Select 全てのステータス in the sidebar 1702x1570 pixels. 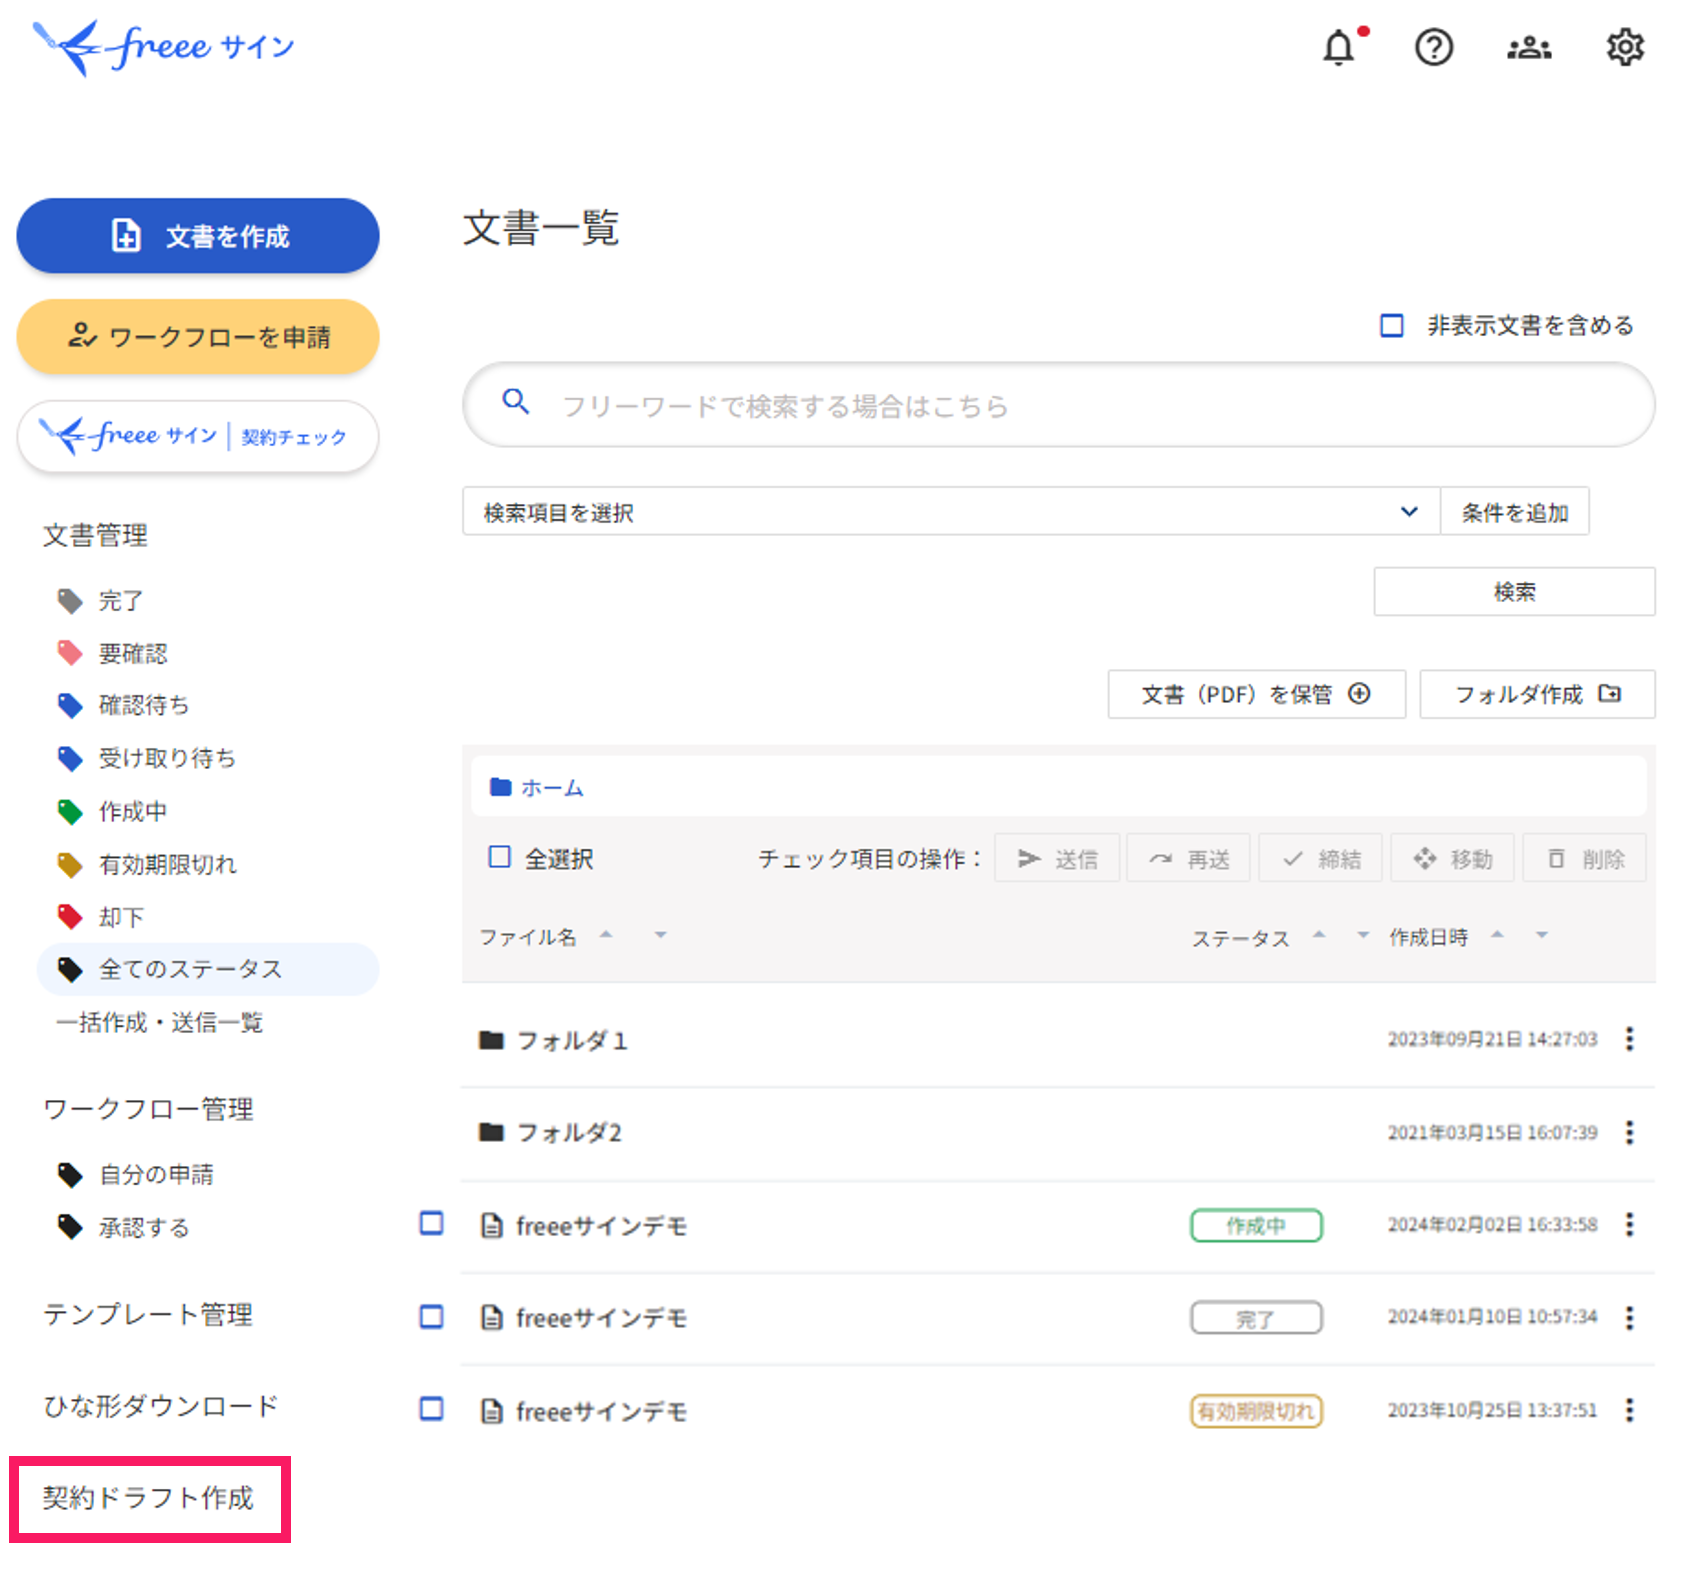(x=208, y=969)
